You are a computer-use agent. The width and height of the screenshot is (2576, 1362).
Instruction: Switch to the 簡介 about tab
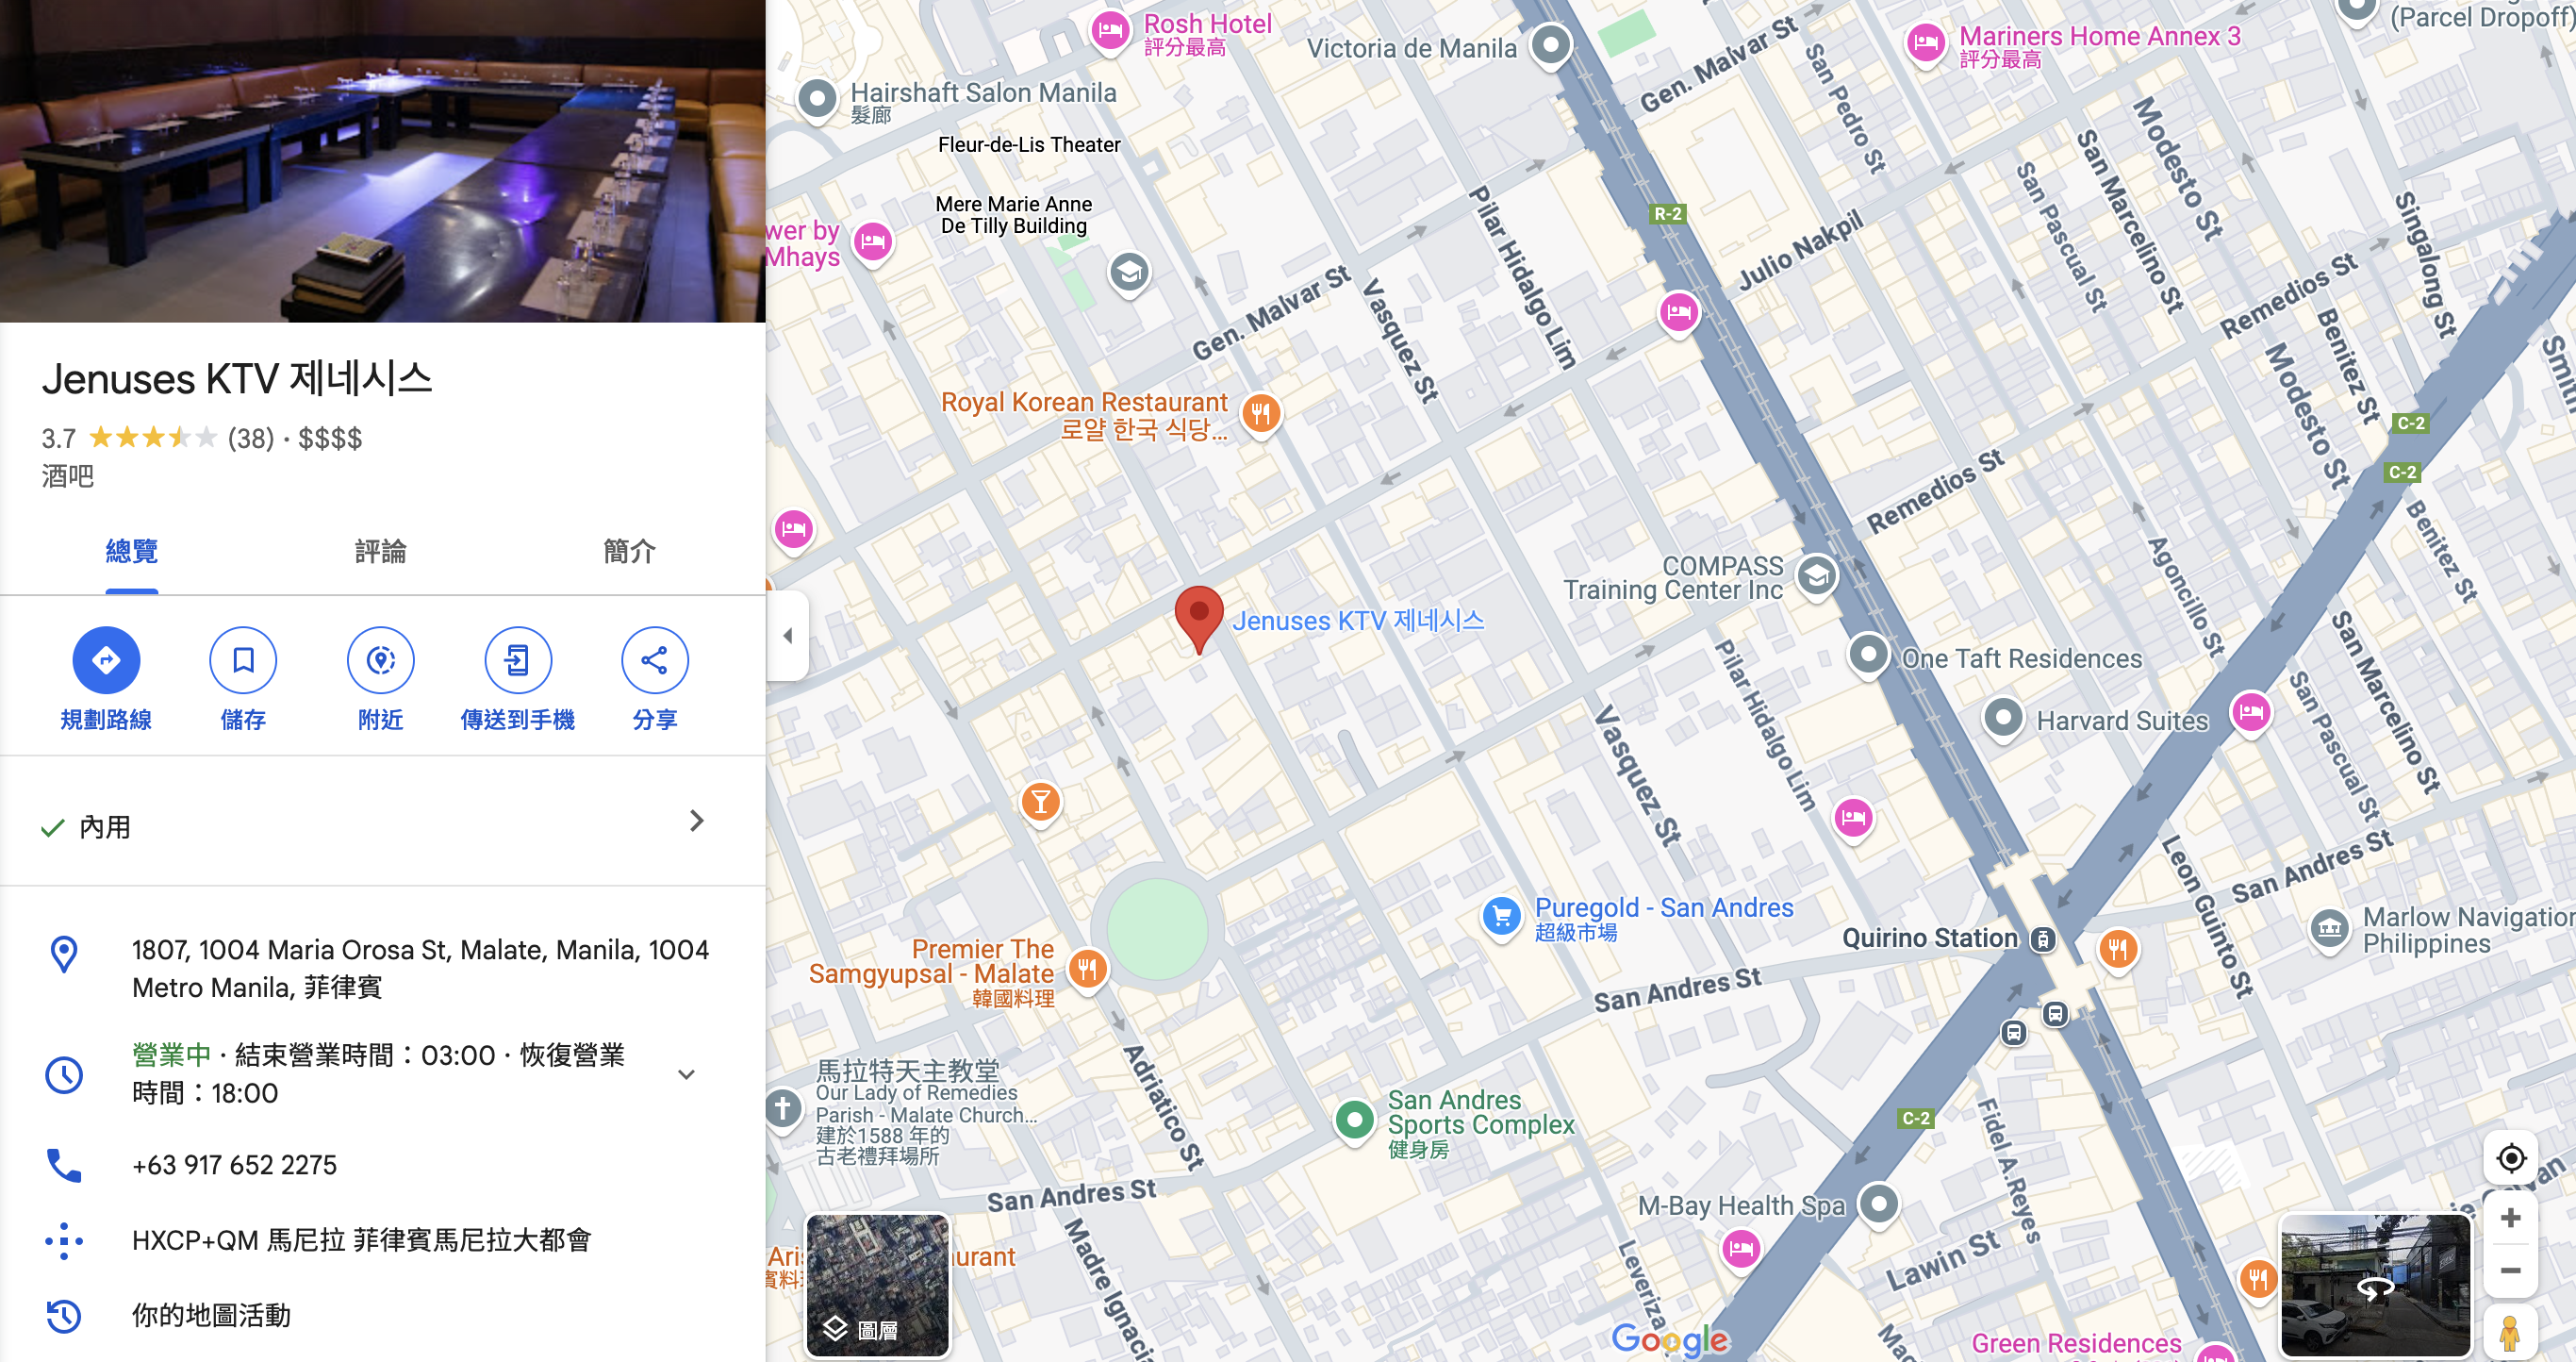[x=629, y=551]
